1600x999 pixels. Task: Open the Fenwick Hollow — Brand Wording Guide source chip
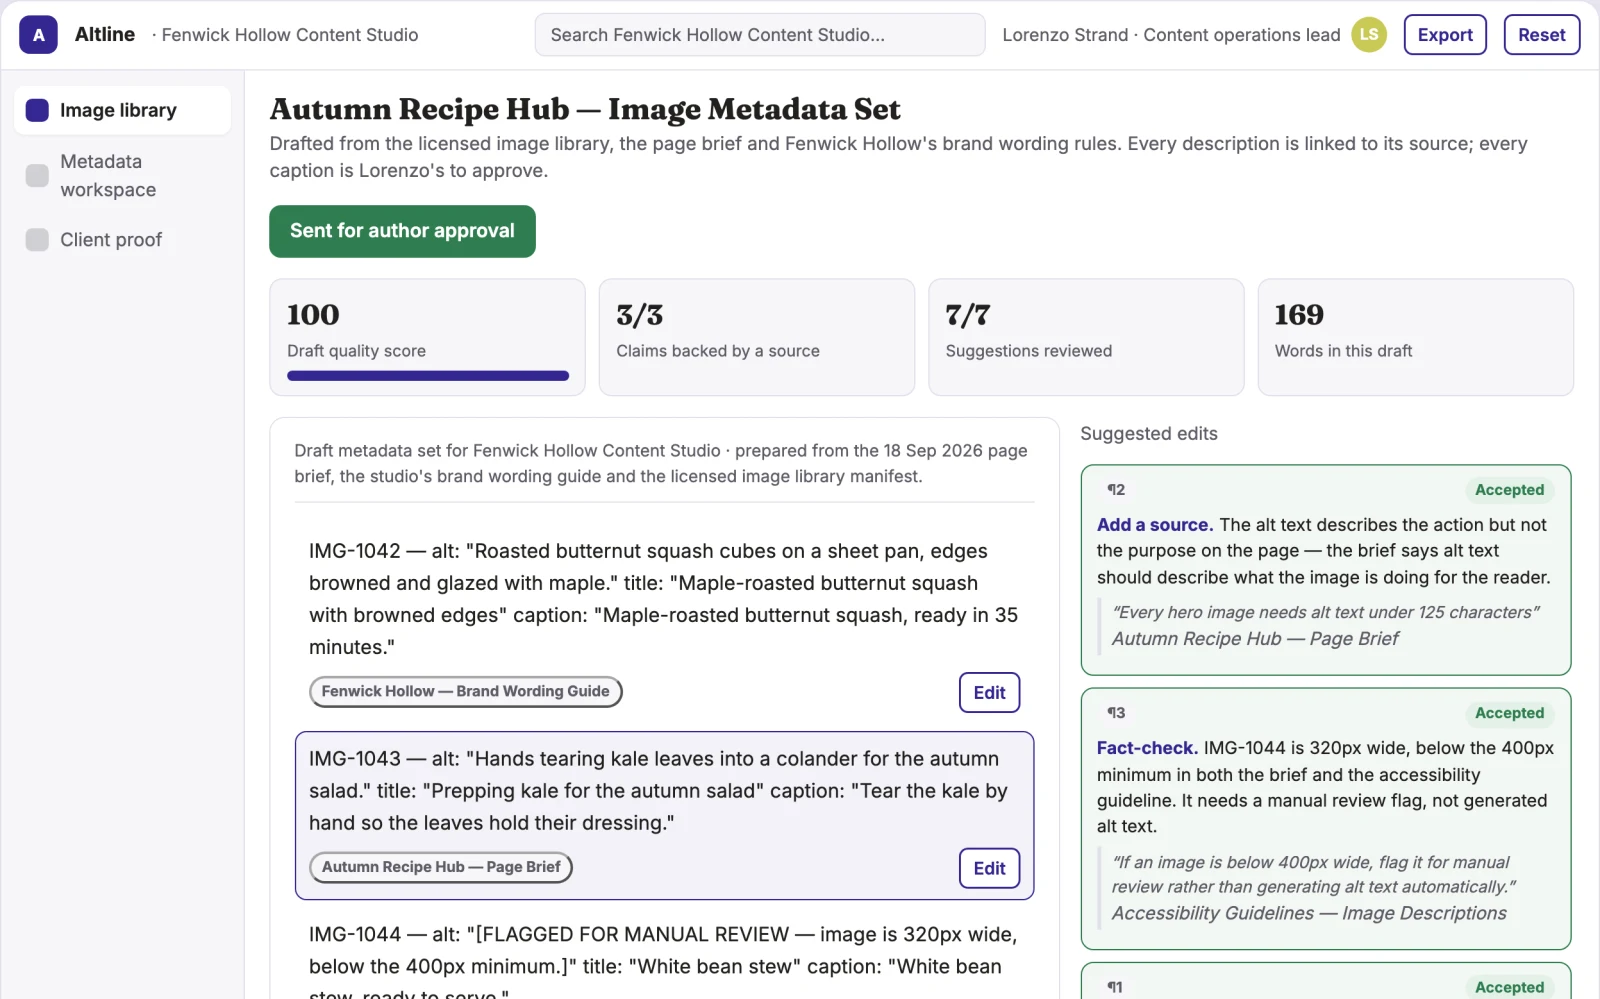coord(466,691)
